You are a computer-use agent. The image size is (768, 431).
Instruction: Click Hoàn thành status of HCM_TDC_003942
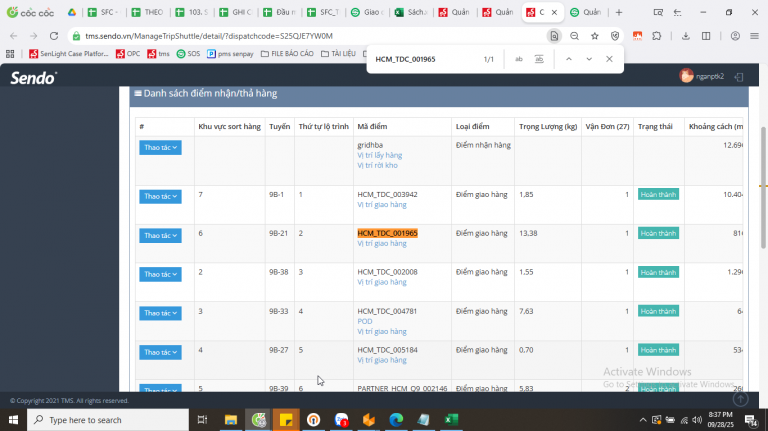click(x=658, y=194)
